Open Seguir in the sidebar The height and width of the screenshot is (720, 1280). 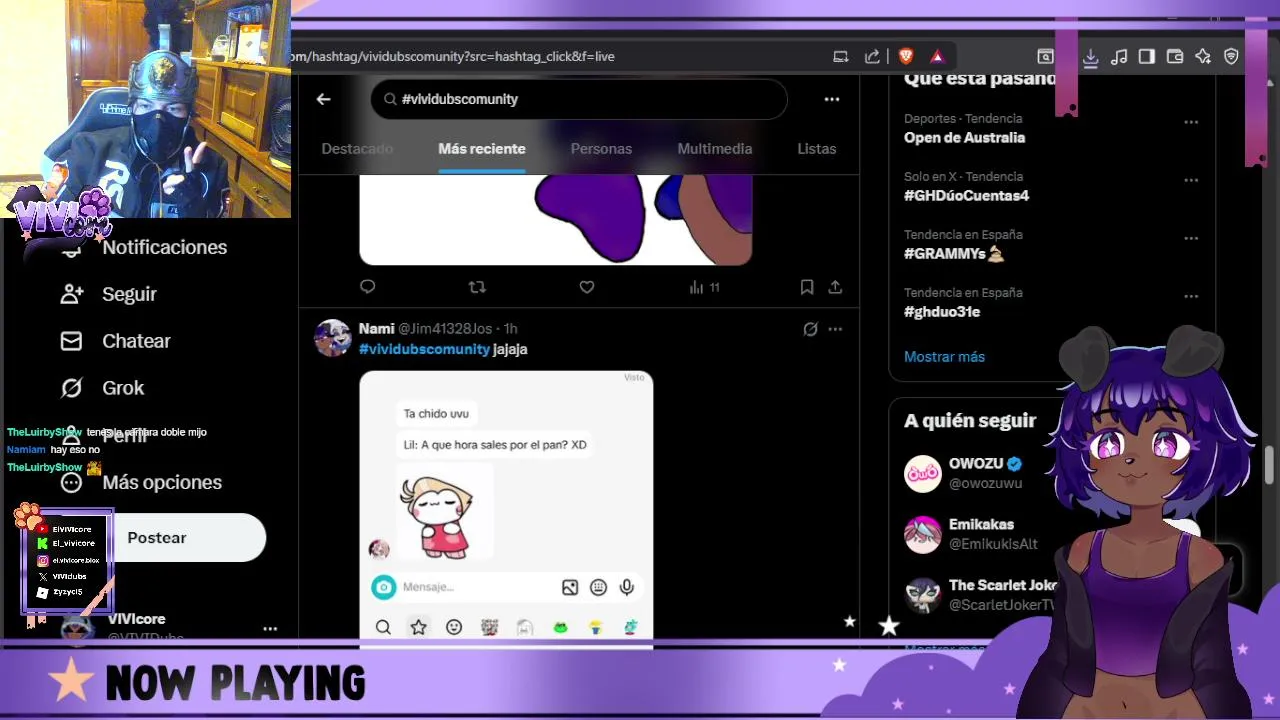tap(108, 294)
